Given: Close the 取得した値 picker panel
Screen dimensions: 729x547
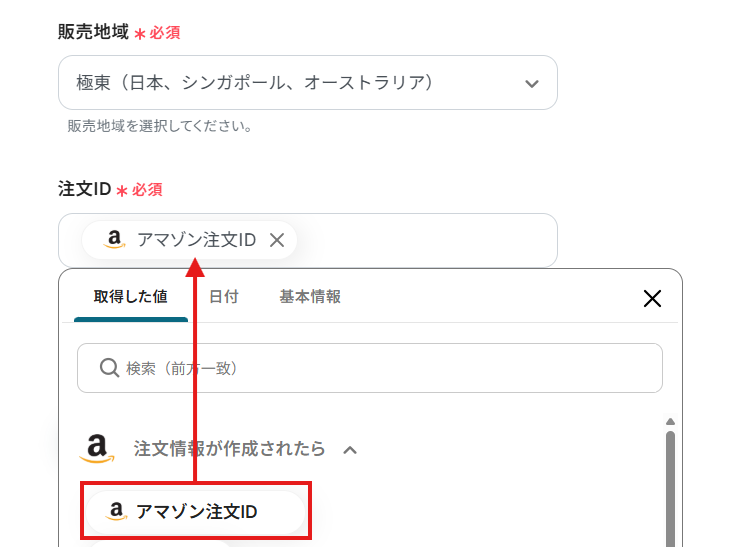Looking at the screenshot, I should click(x=652, y=298).
